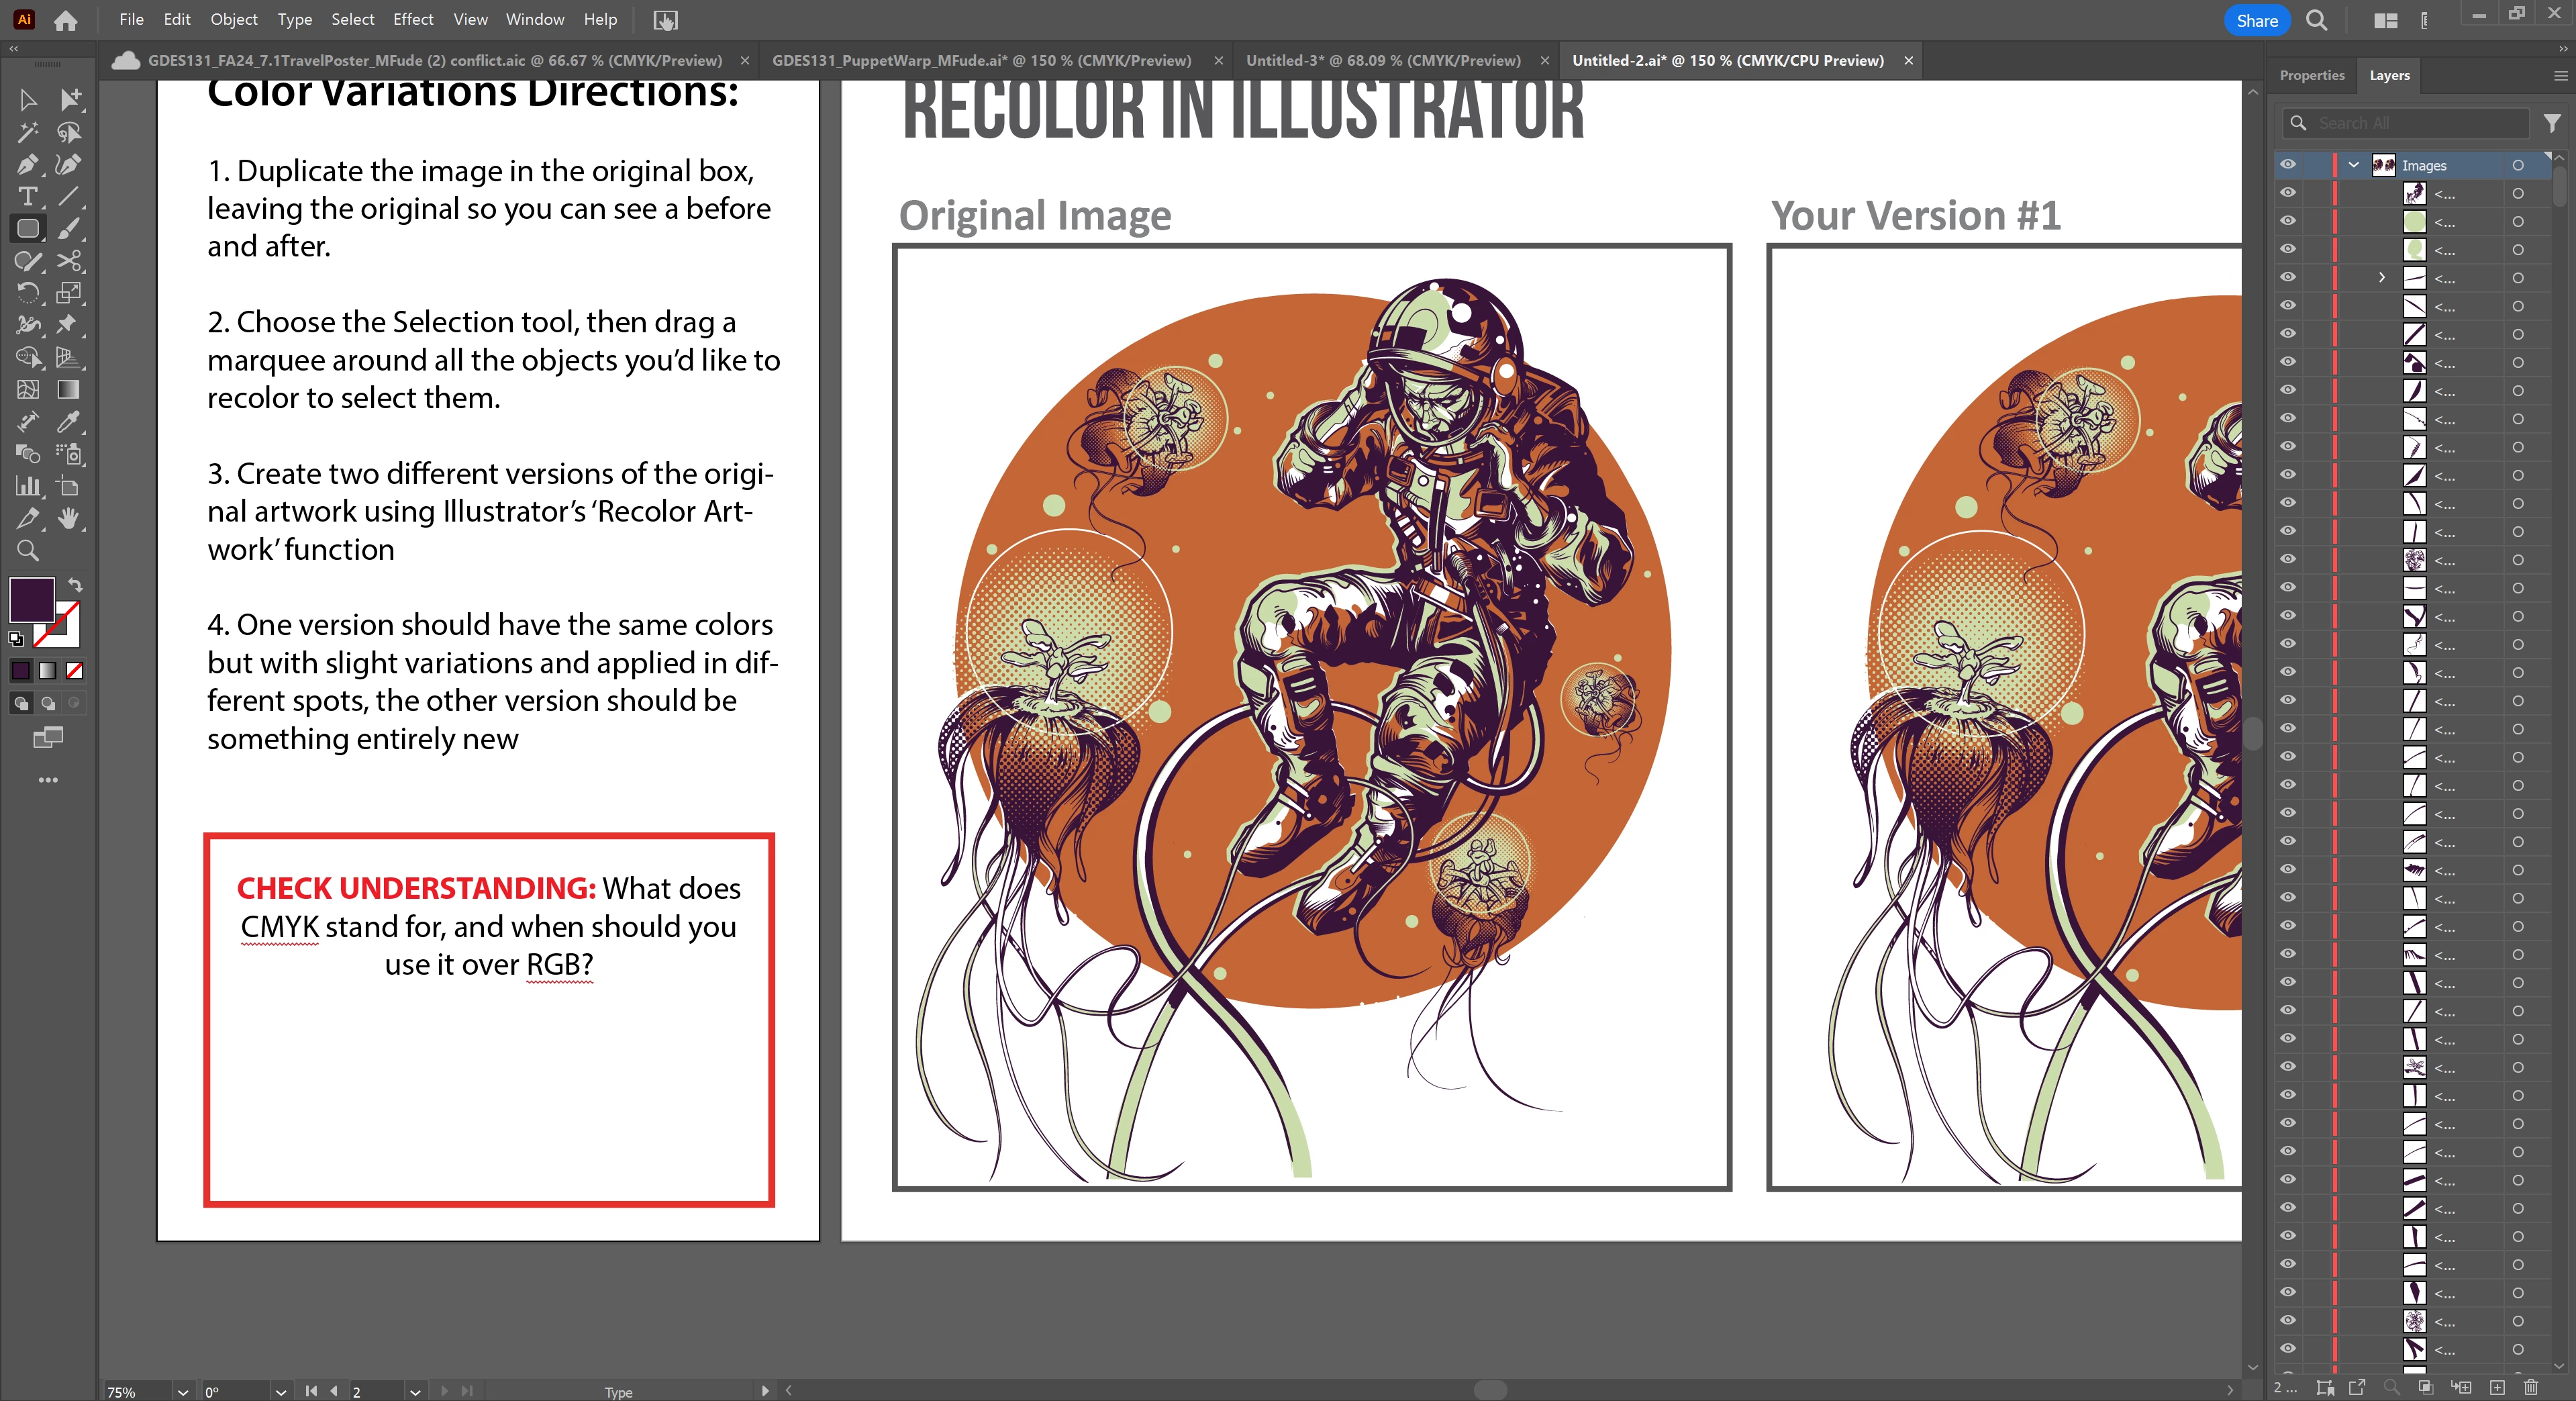Select the Pen tool
The image size is (2576, 1401).
27,164
